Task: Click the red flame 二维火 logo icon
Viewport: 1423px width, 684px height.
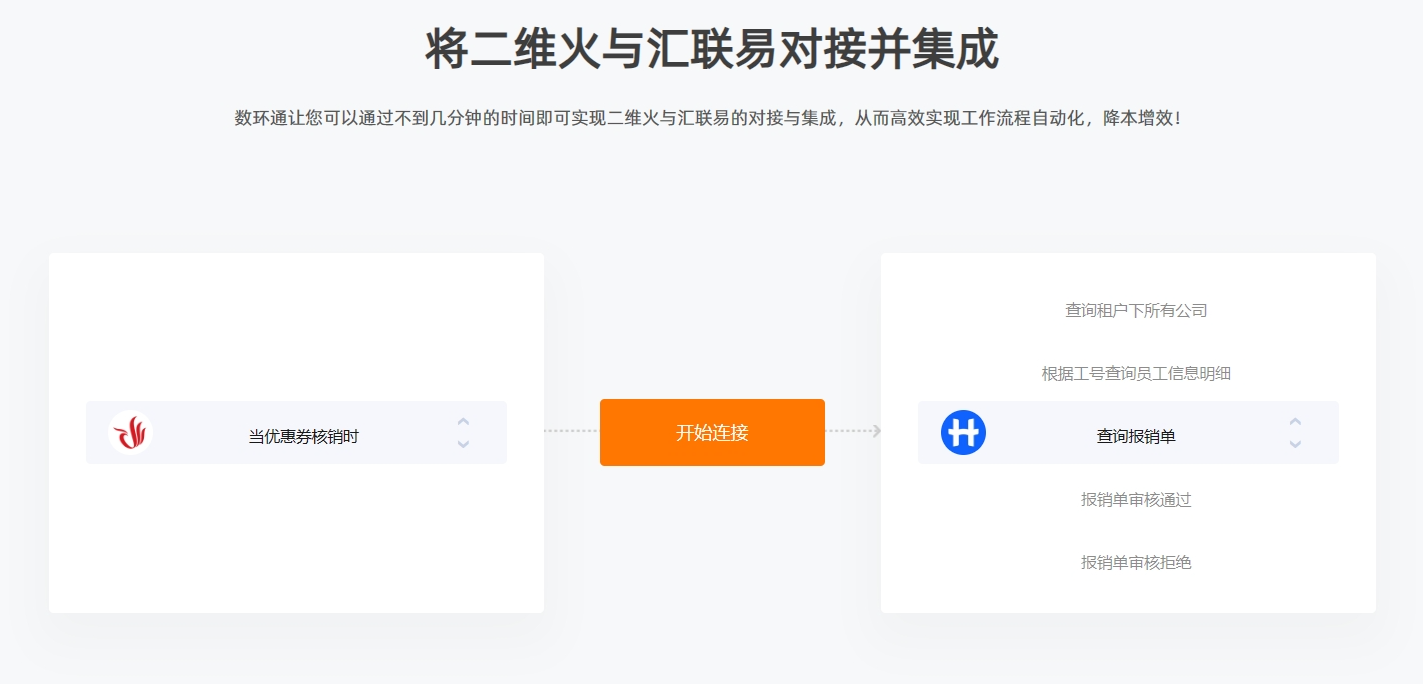Action: click(x=131, y=433)
